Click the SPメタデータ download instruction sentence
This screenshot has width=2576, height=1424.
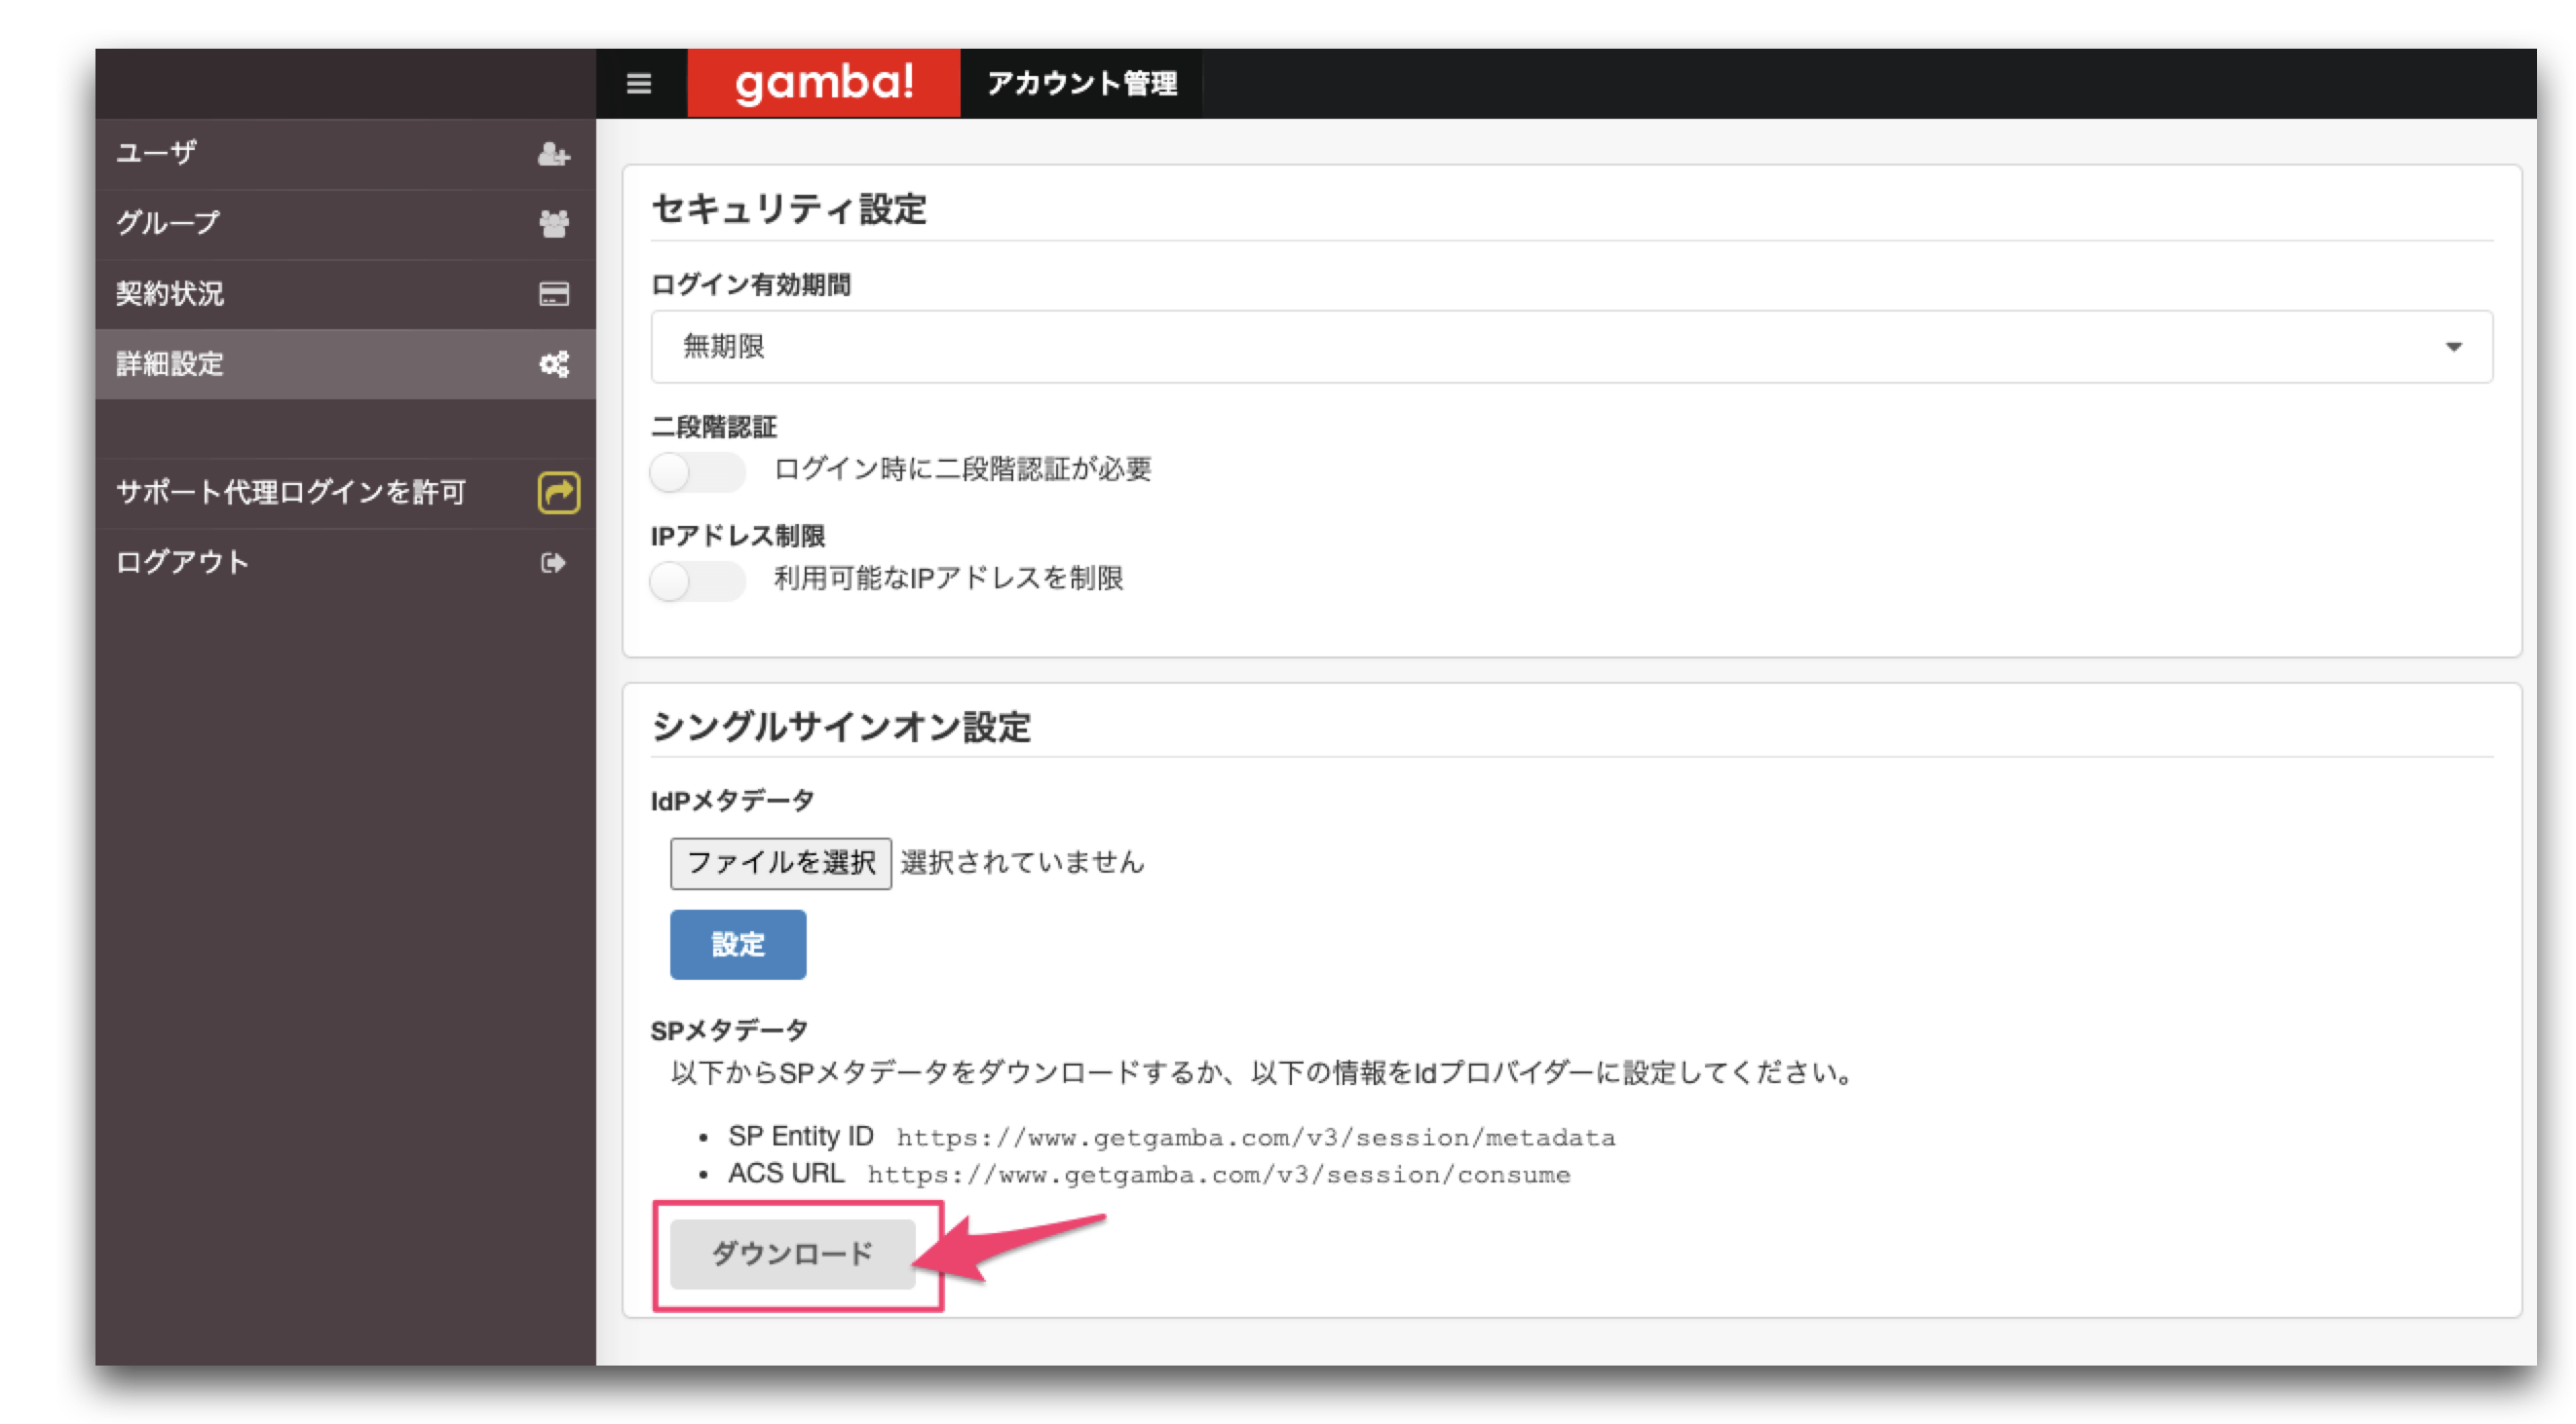pos(1263,1073)
